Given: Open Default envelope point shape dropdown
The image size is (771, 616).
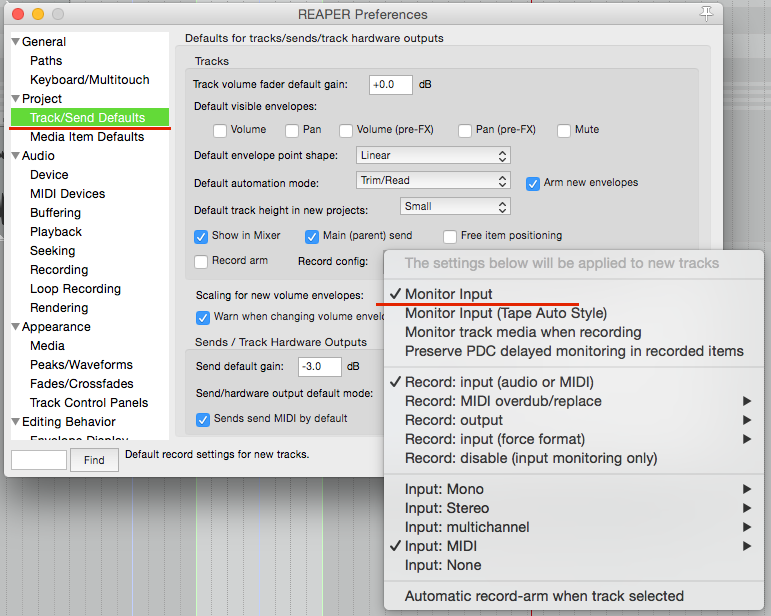Looking at the screenshot, I should [433, 155].
